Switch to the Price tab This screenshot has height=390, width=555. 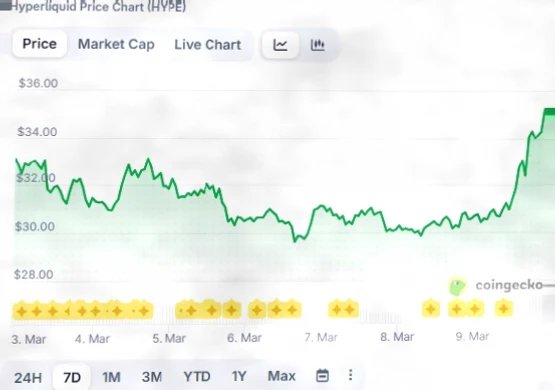39,44
